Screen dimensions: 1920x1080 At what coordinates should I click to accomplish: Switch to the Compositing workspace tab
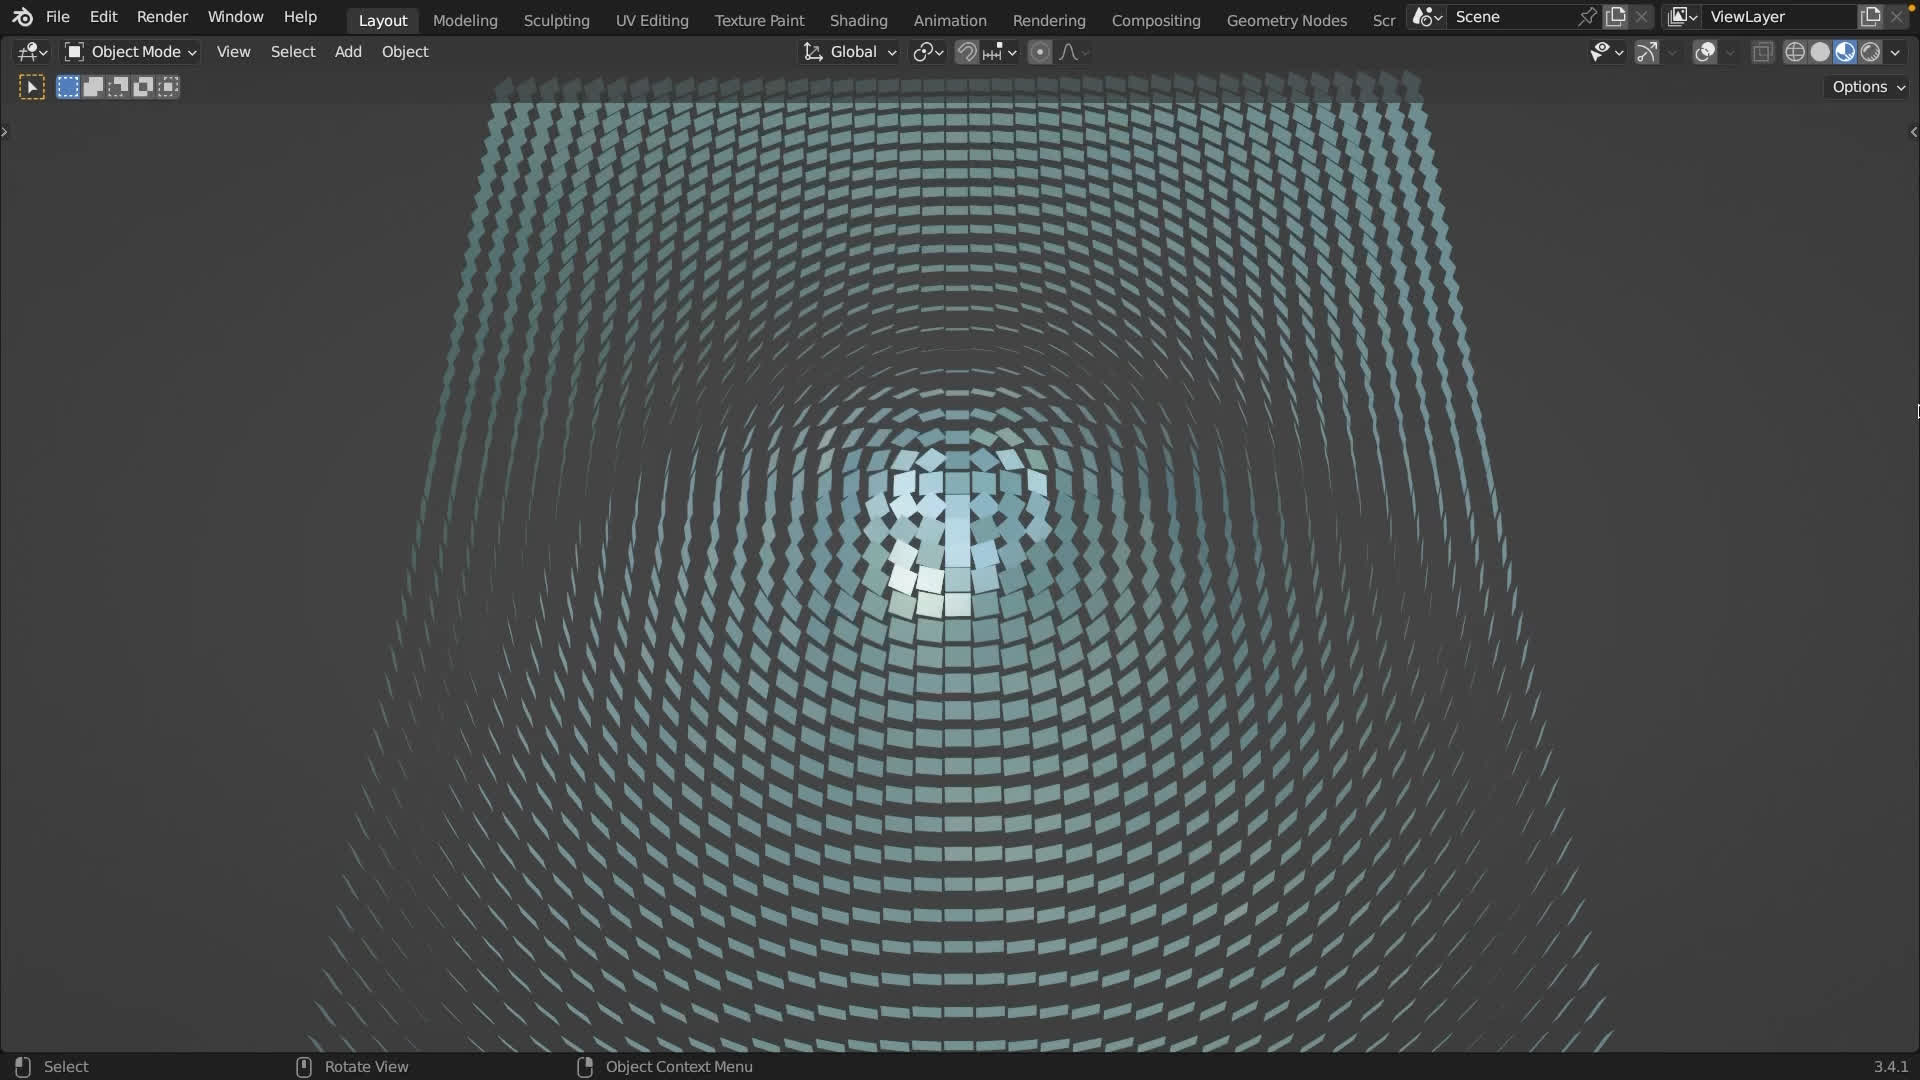pyautogui.click(x=1156, y=20)
